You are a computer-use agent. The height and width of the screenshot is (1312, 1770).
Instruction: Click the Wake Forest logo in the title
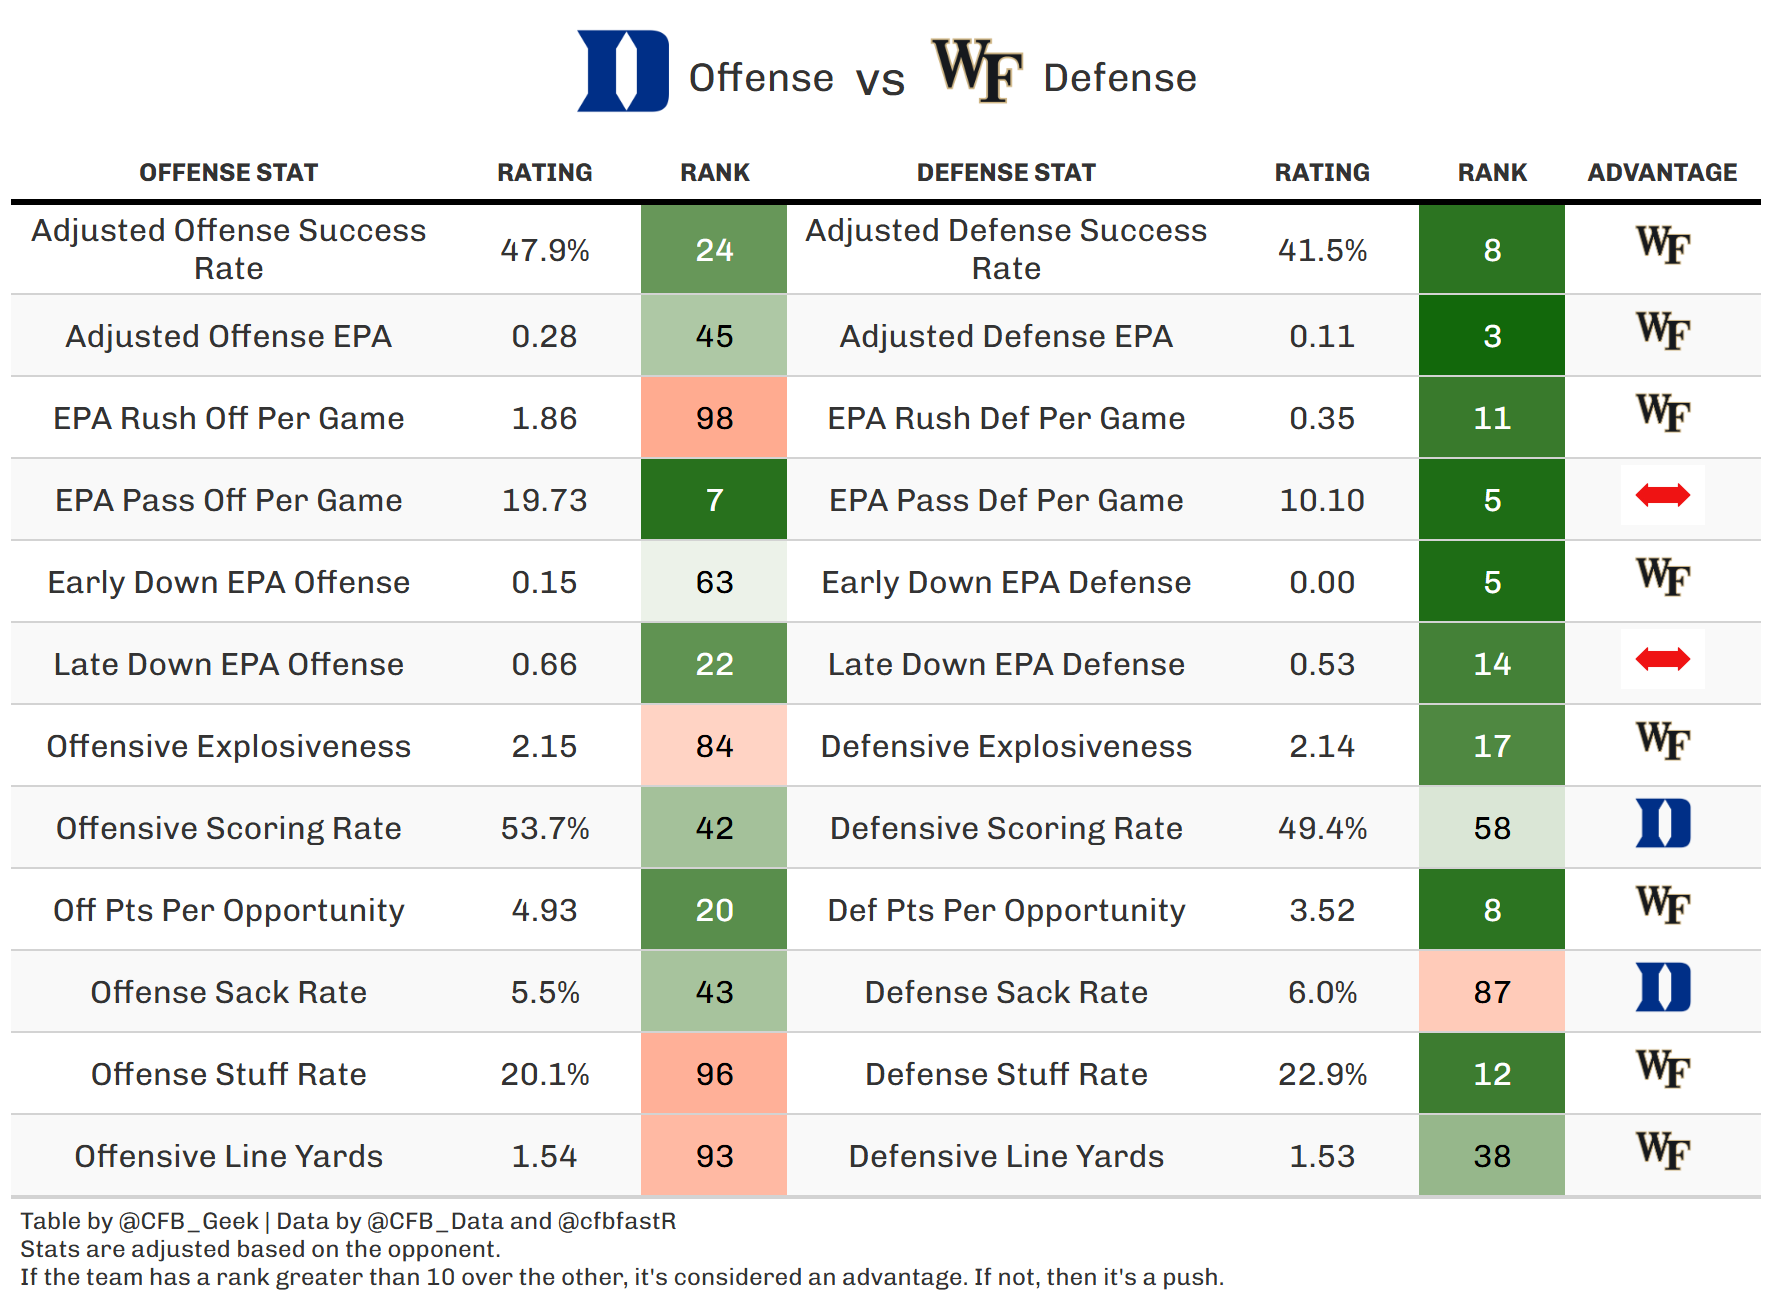click(x=976, y=70)
